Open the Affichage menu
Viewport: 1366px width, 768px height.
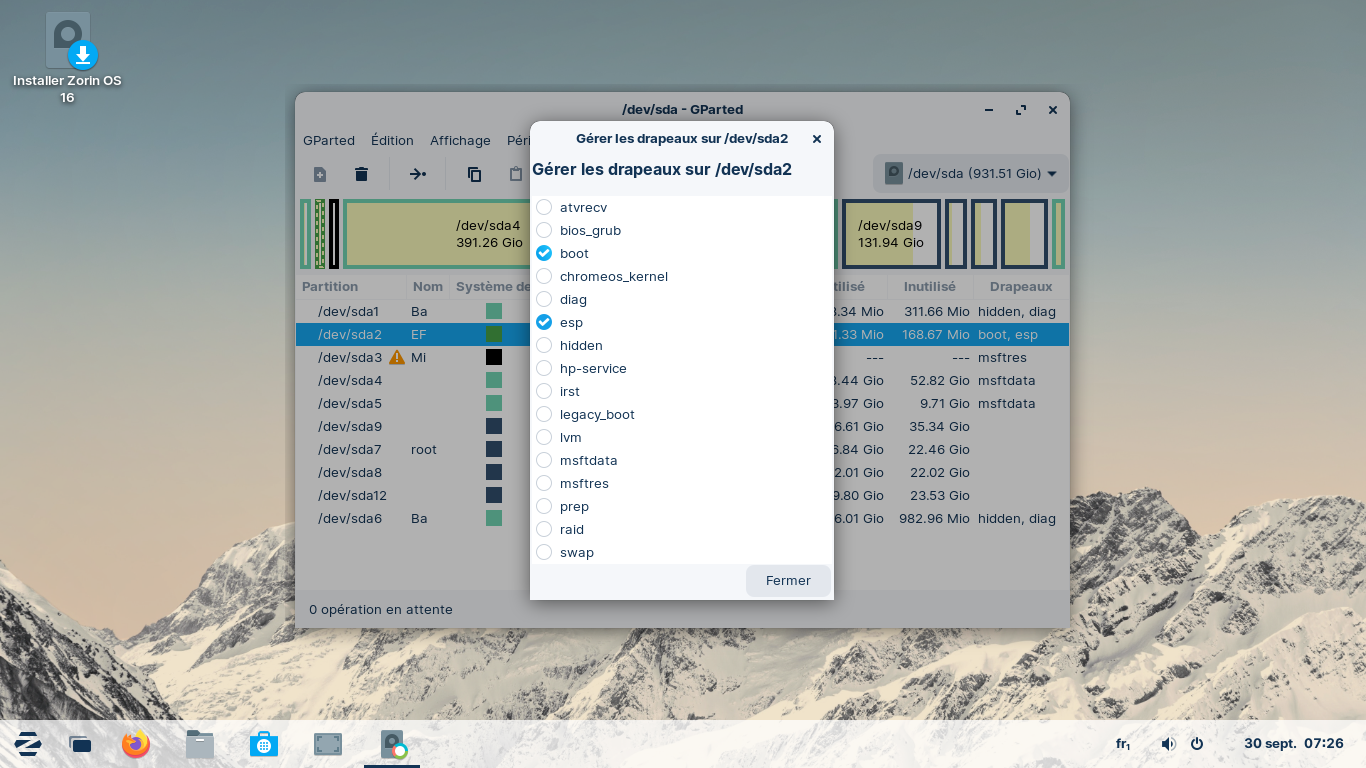pos(460,140)
